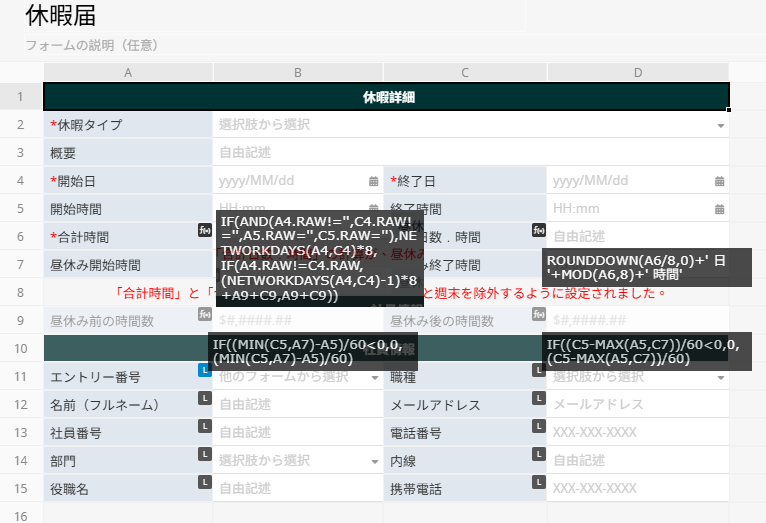Click the L icon beside 名前（フルネーム）
The width and height of the screenshot is (766, 523).
[x=204, y=399]
